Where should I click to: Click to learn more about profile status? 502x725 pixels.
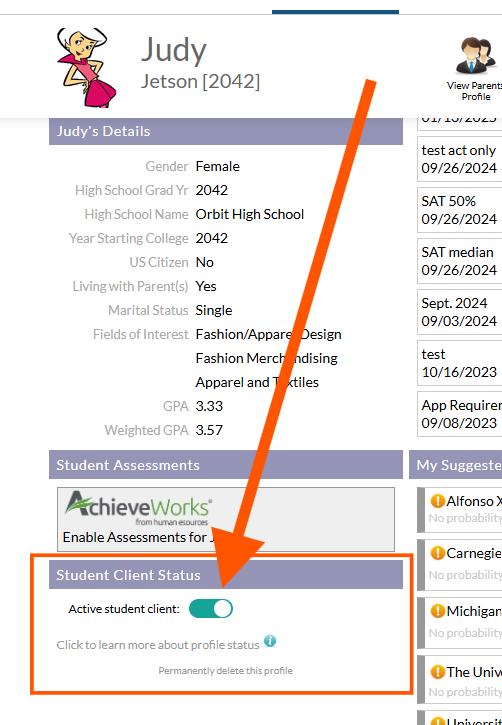coord(158,645)
